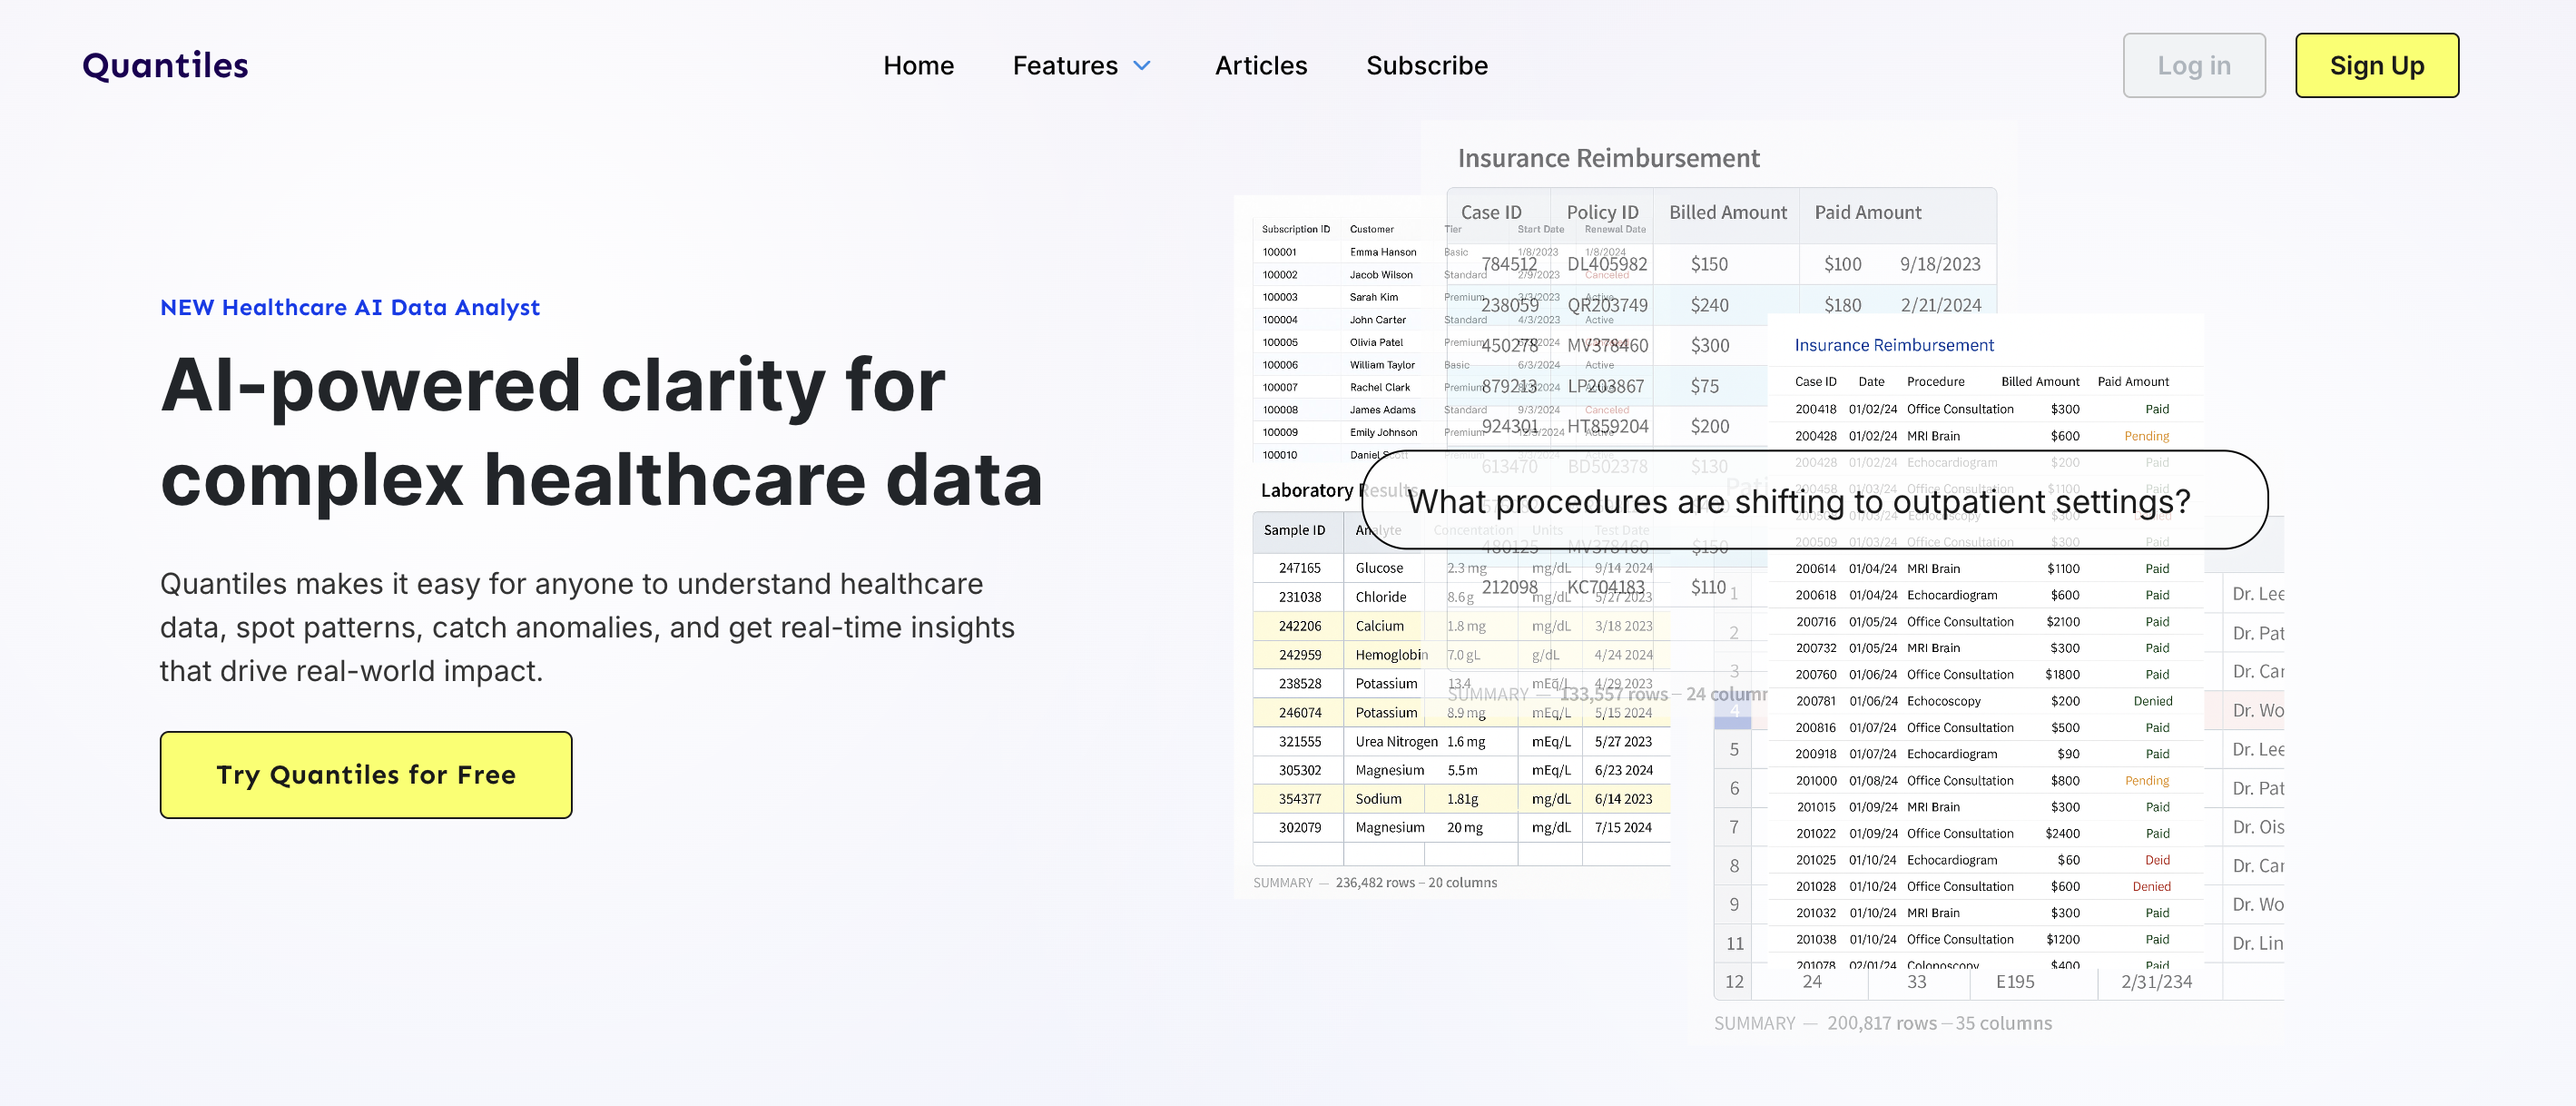
Task: Click Dr. Lin in the doctor list
Action: pyautogui.click(x=2257, y=943)
